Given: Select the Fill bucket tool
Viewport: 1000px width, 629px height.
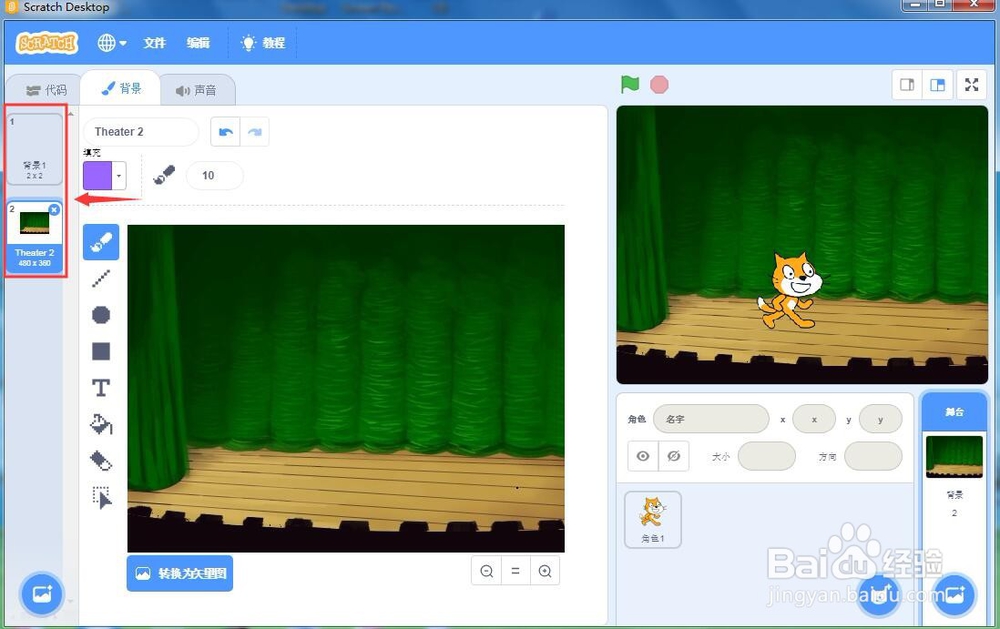Looking at the screenshot, I should pos(101,424).
